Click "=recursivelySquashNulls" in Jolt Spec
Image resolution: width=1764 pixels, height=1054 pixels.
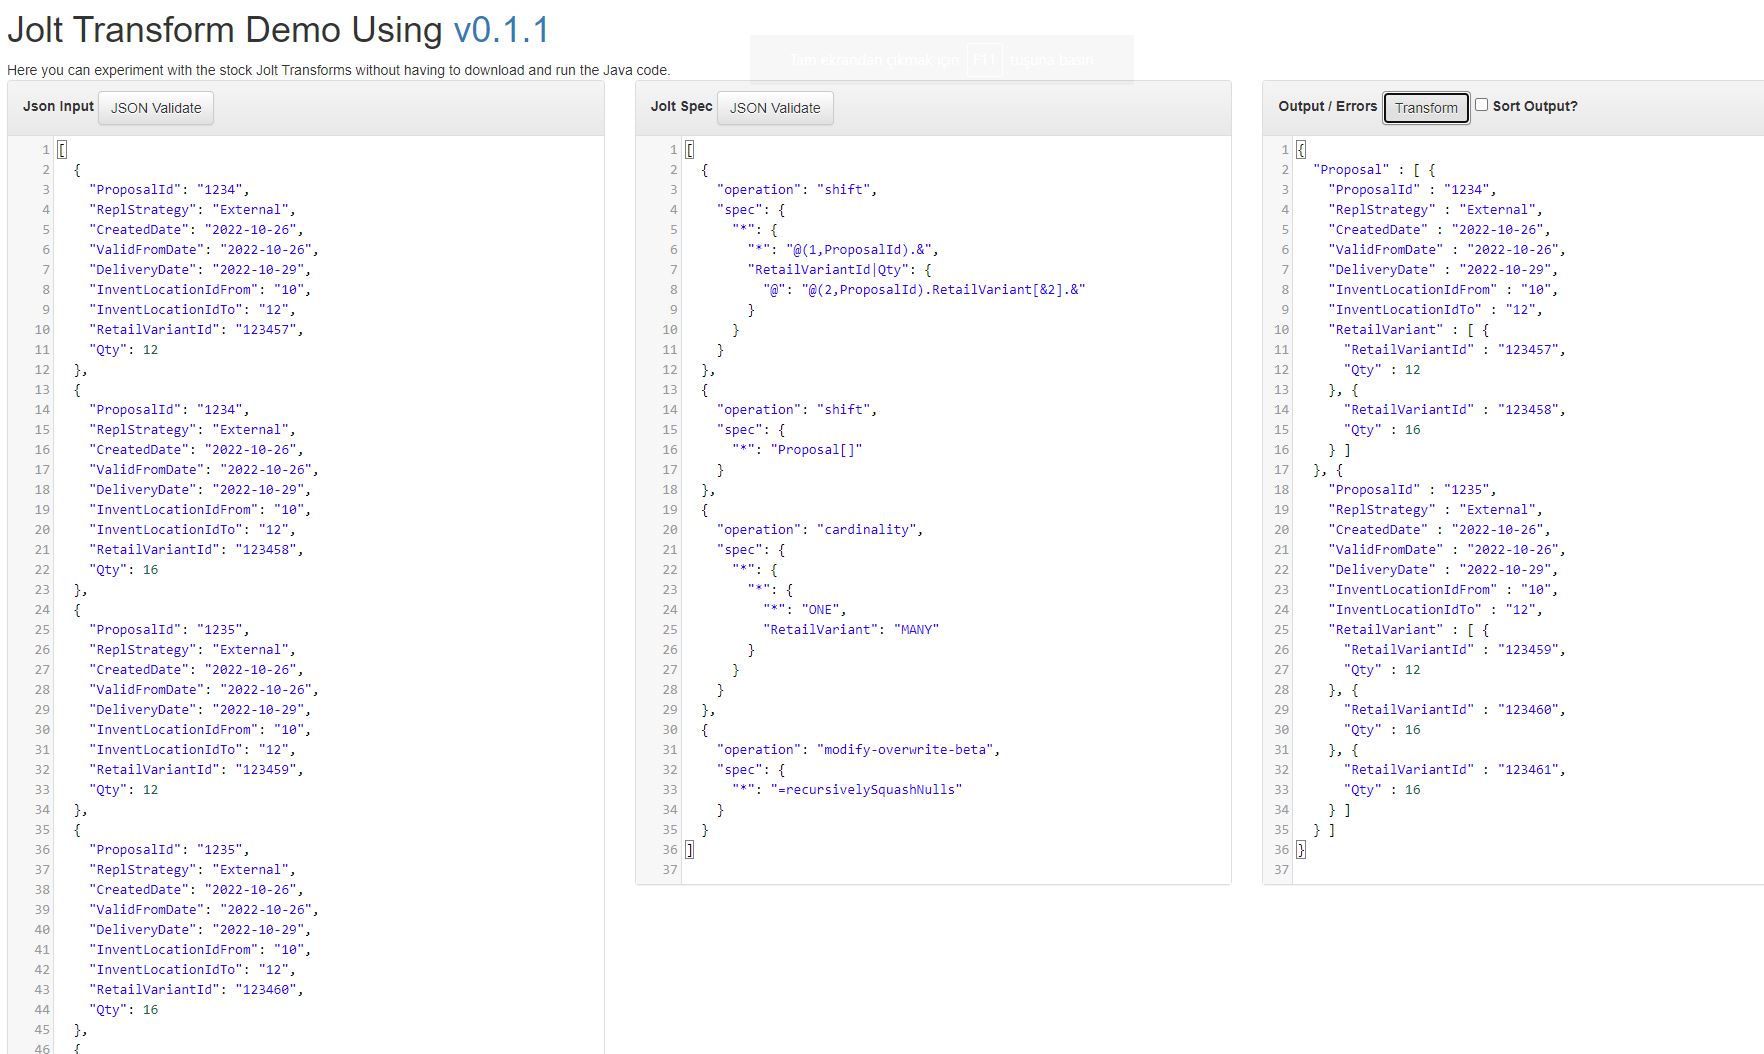[865, 790]
